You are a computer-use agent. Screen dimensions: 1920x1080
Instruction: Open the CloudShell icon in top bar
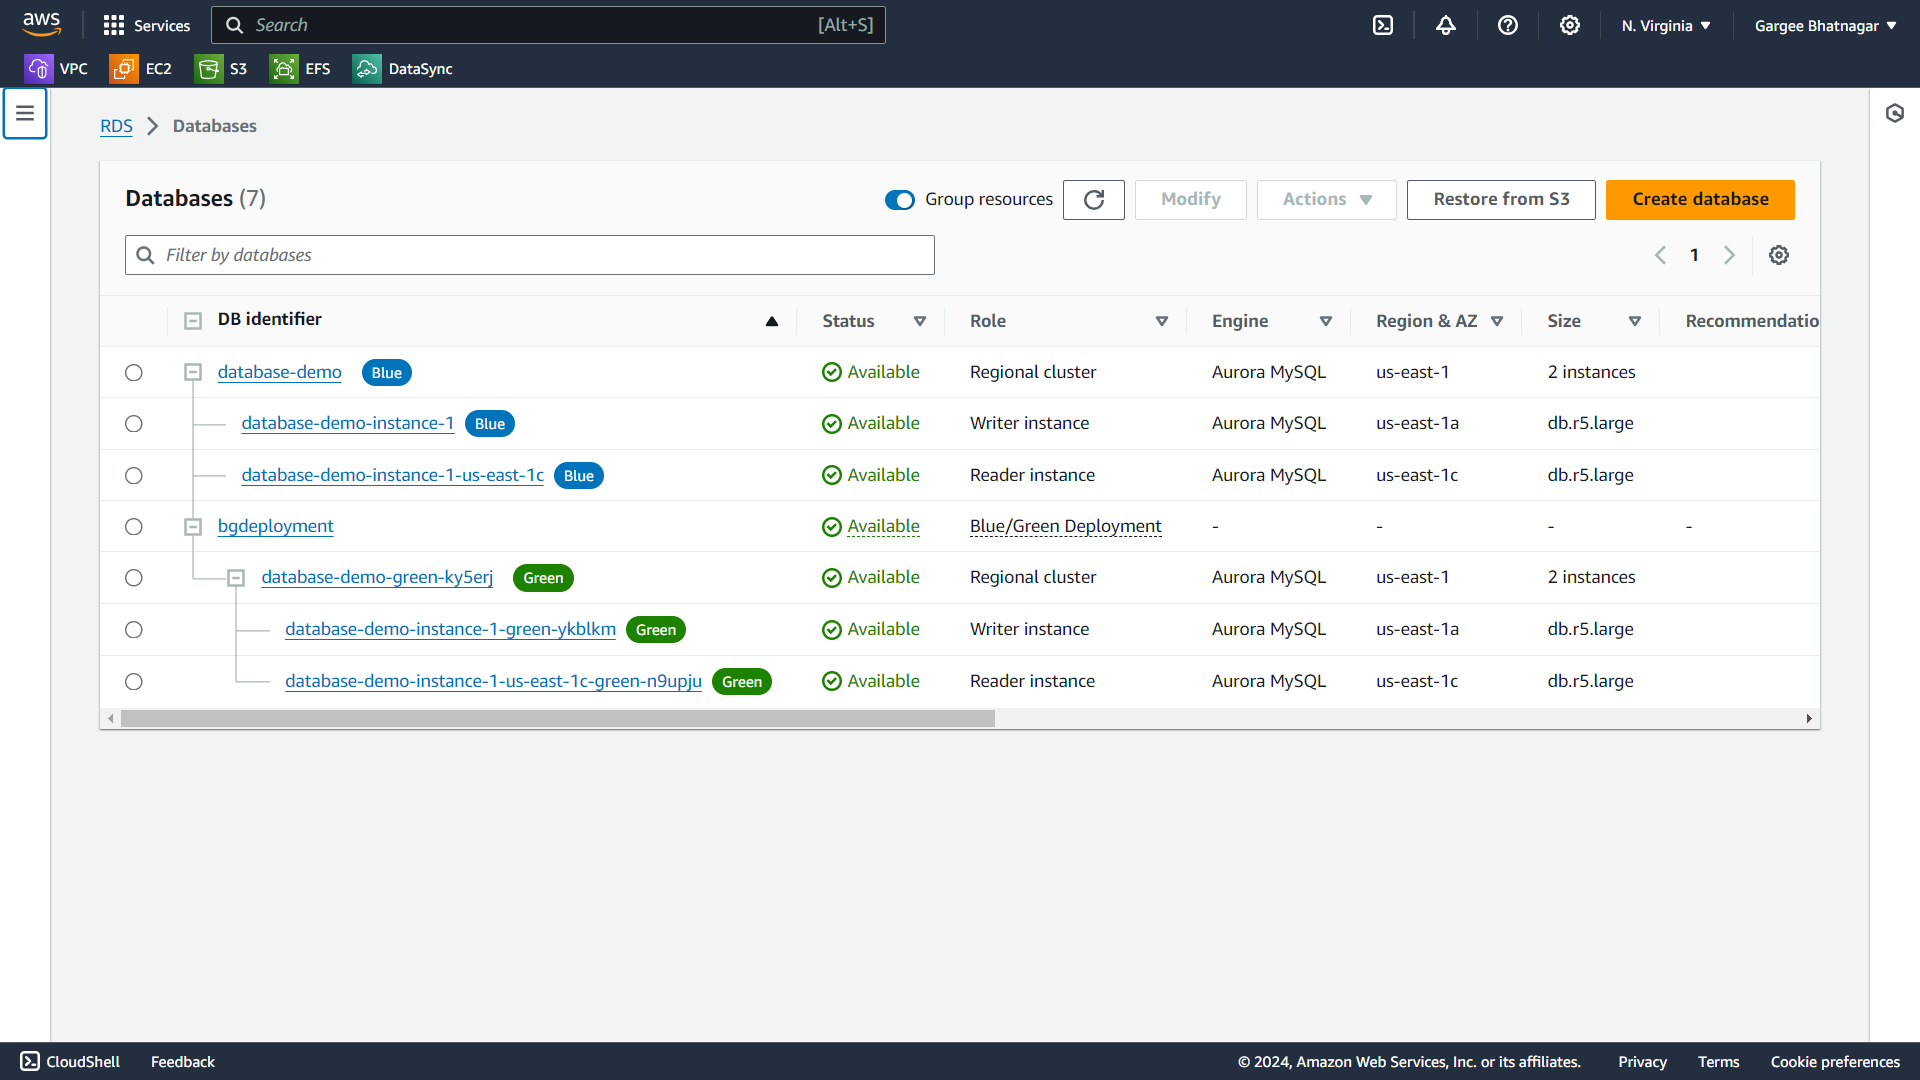(x=1383, y=25)
